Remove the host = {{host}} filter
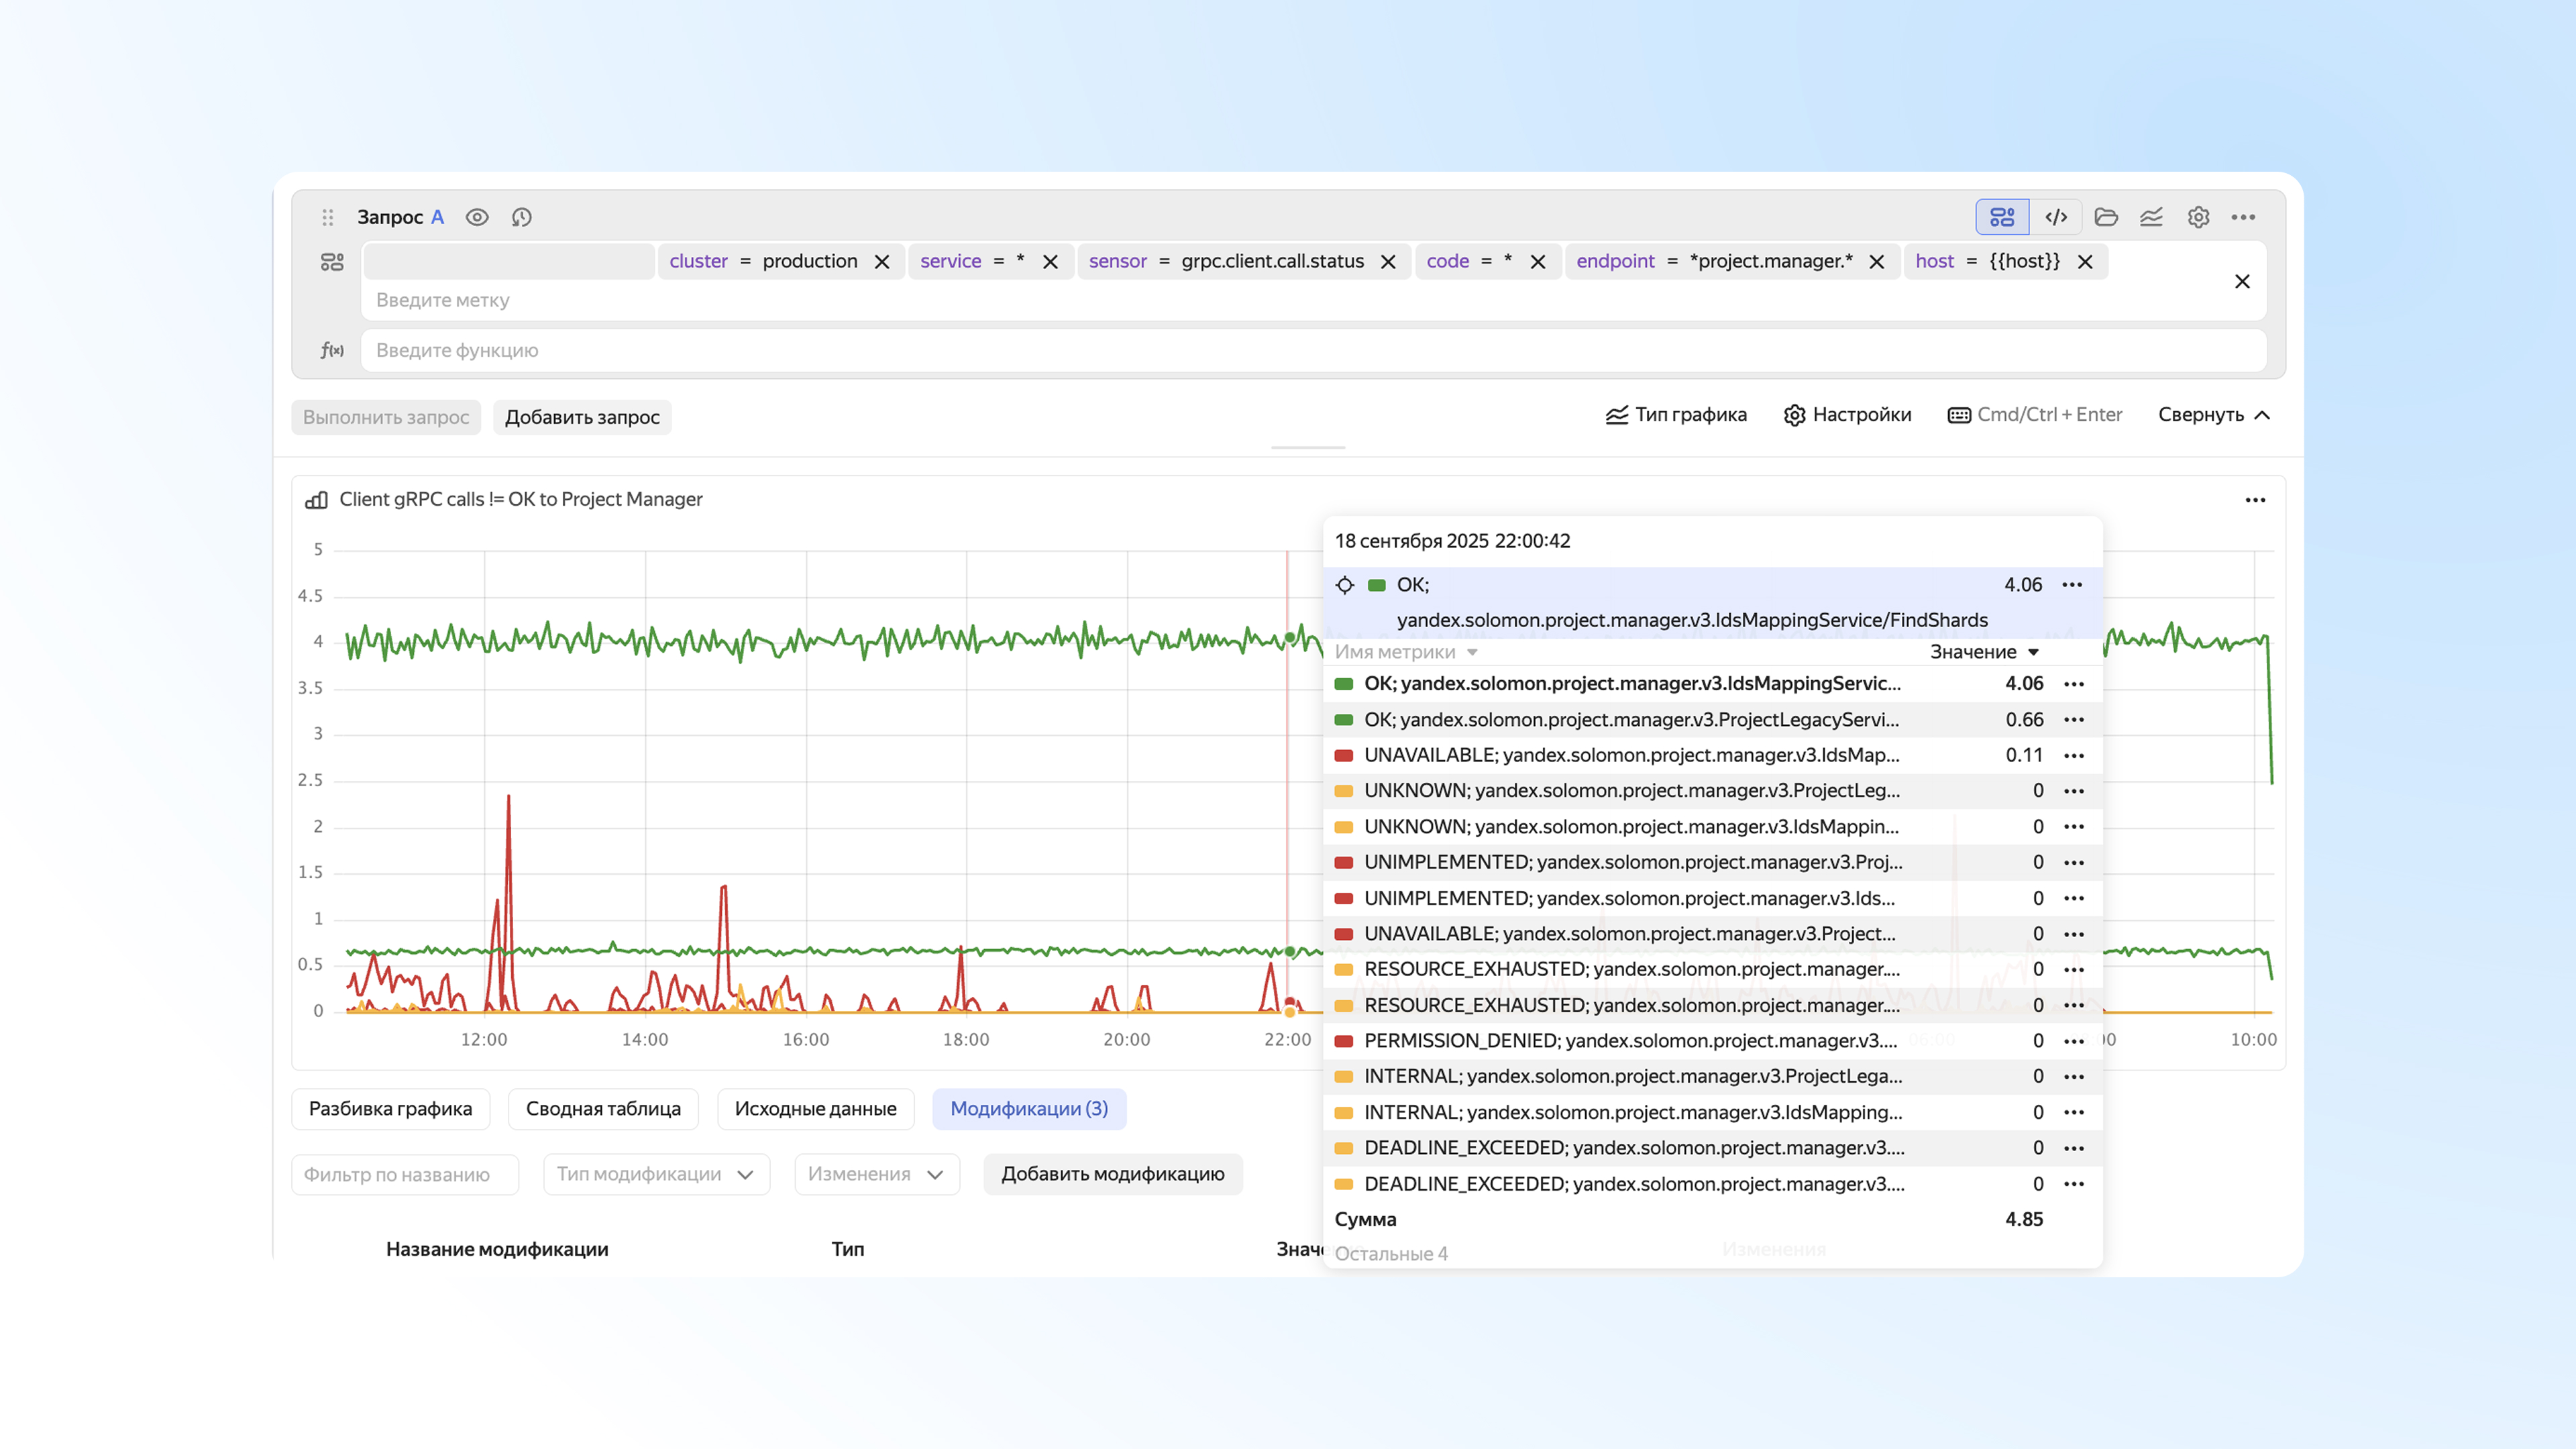2576x1449 pixels. pyautogui.click(x=2085, y=262)
